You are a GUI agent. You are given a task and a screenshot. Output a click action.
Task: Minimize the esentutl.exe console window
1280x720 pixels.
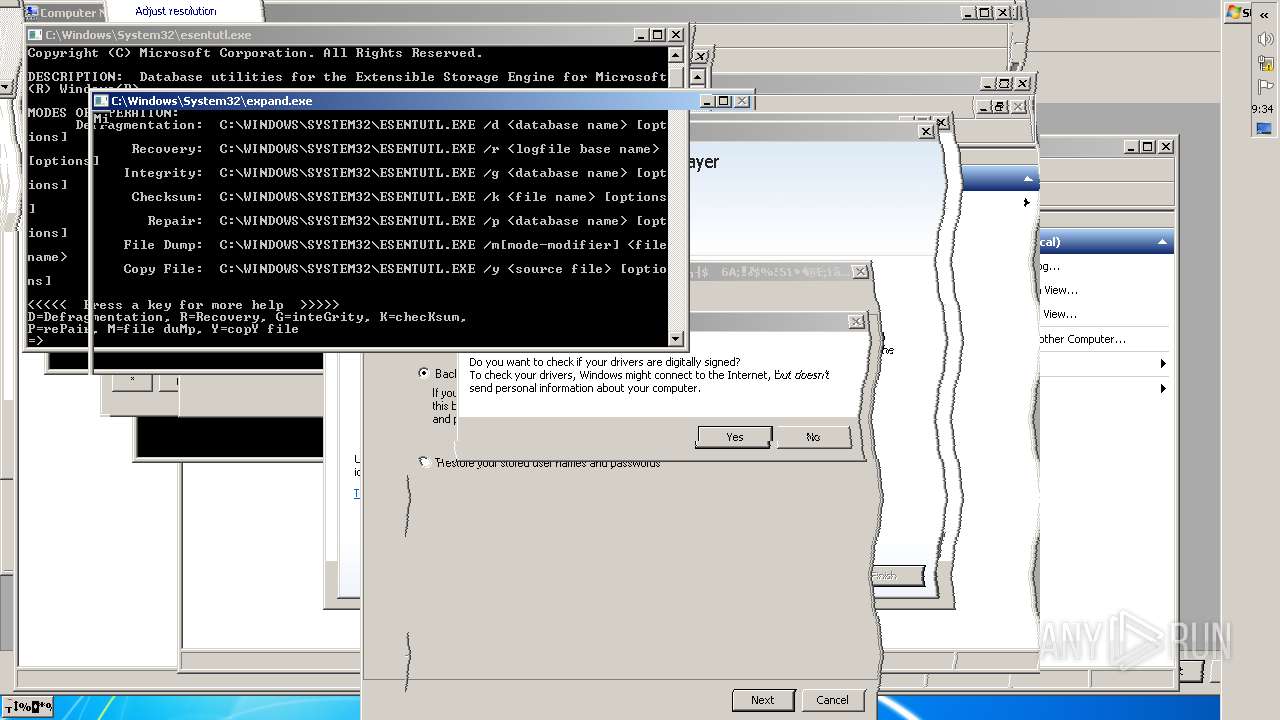[641, 35]
